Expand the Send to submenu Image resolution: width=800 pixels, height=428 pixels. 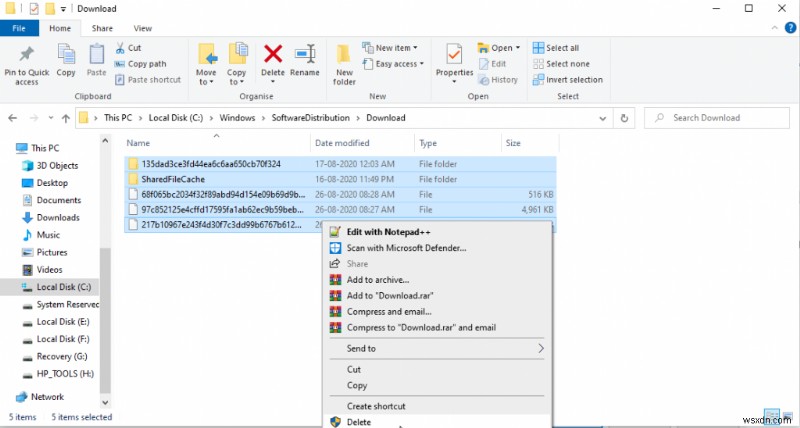tap(437, 348)
